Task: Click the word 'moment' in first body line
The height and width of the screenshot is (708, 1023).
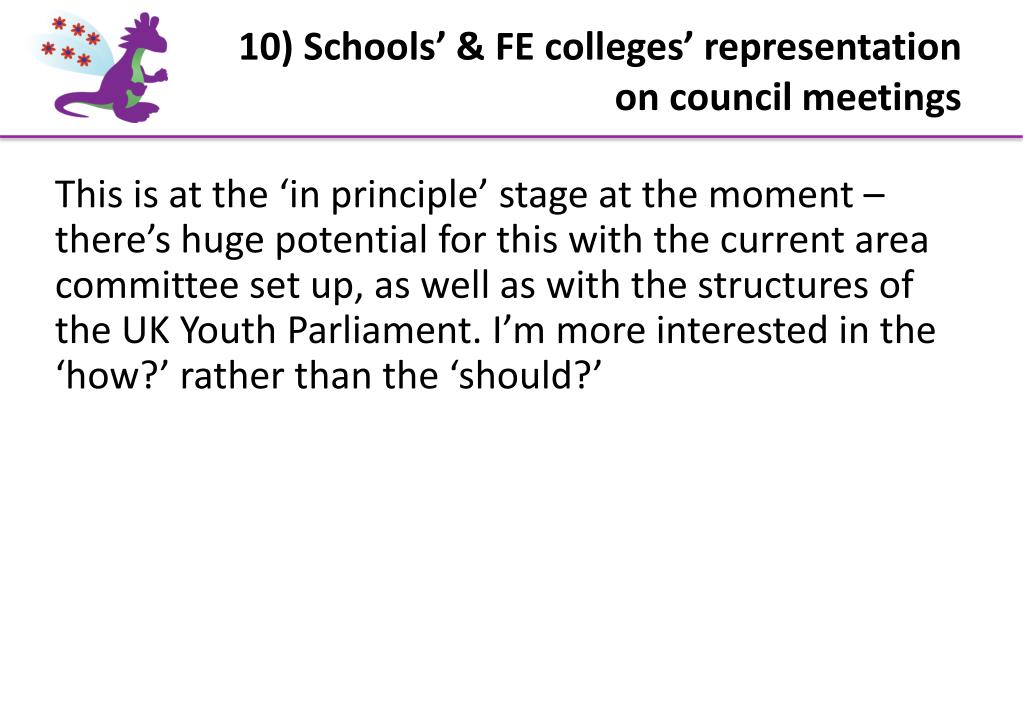Action: pos(781,195)
